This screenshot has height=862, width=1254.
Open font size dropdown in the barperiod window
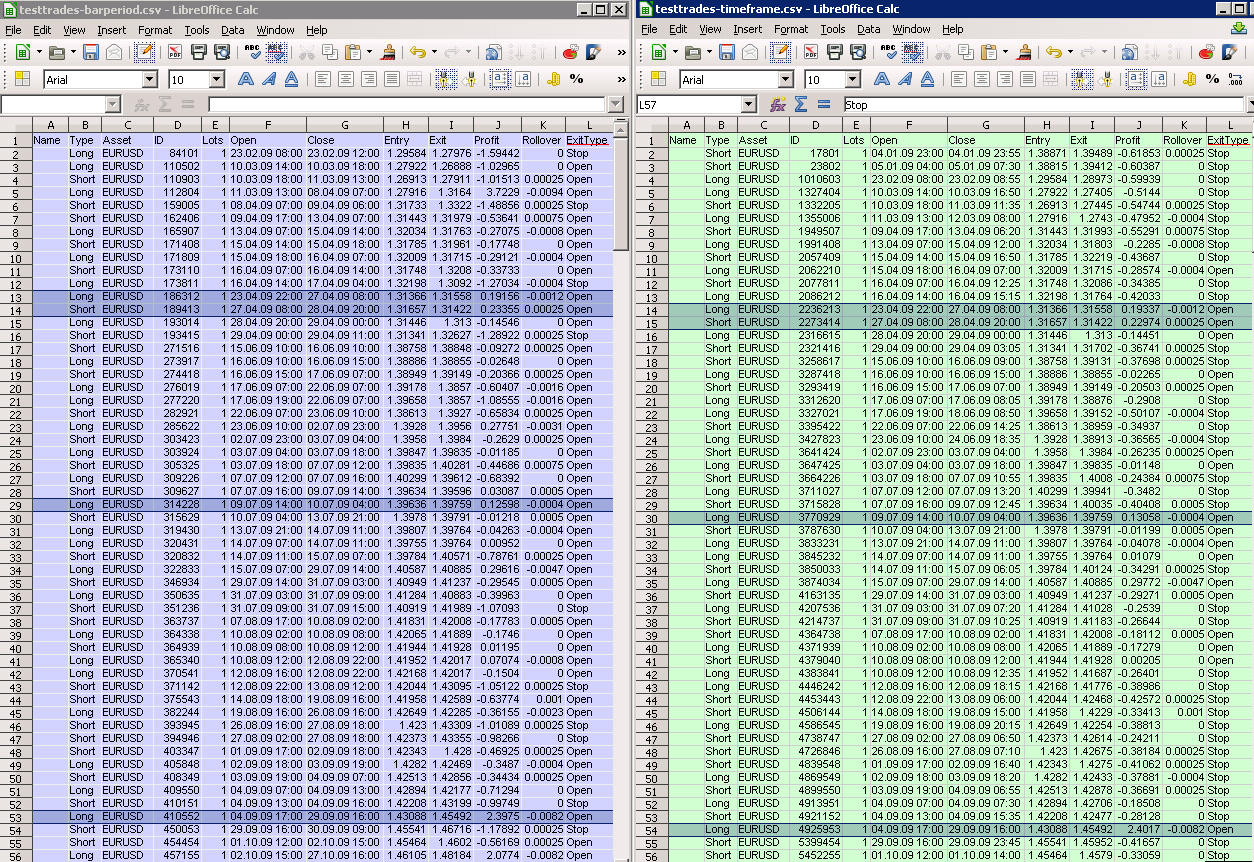pos(216,79)
